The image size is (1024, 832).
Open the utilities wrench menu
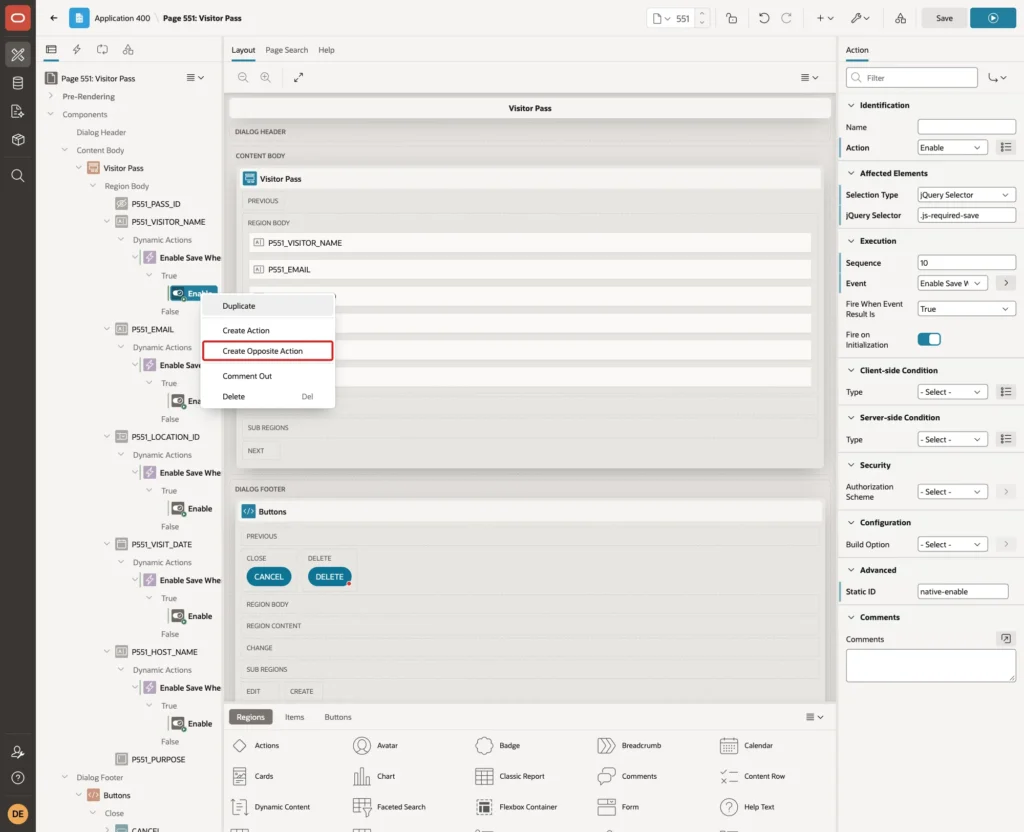pos(859,18)
